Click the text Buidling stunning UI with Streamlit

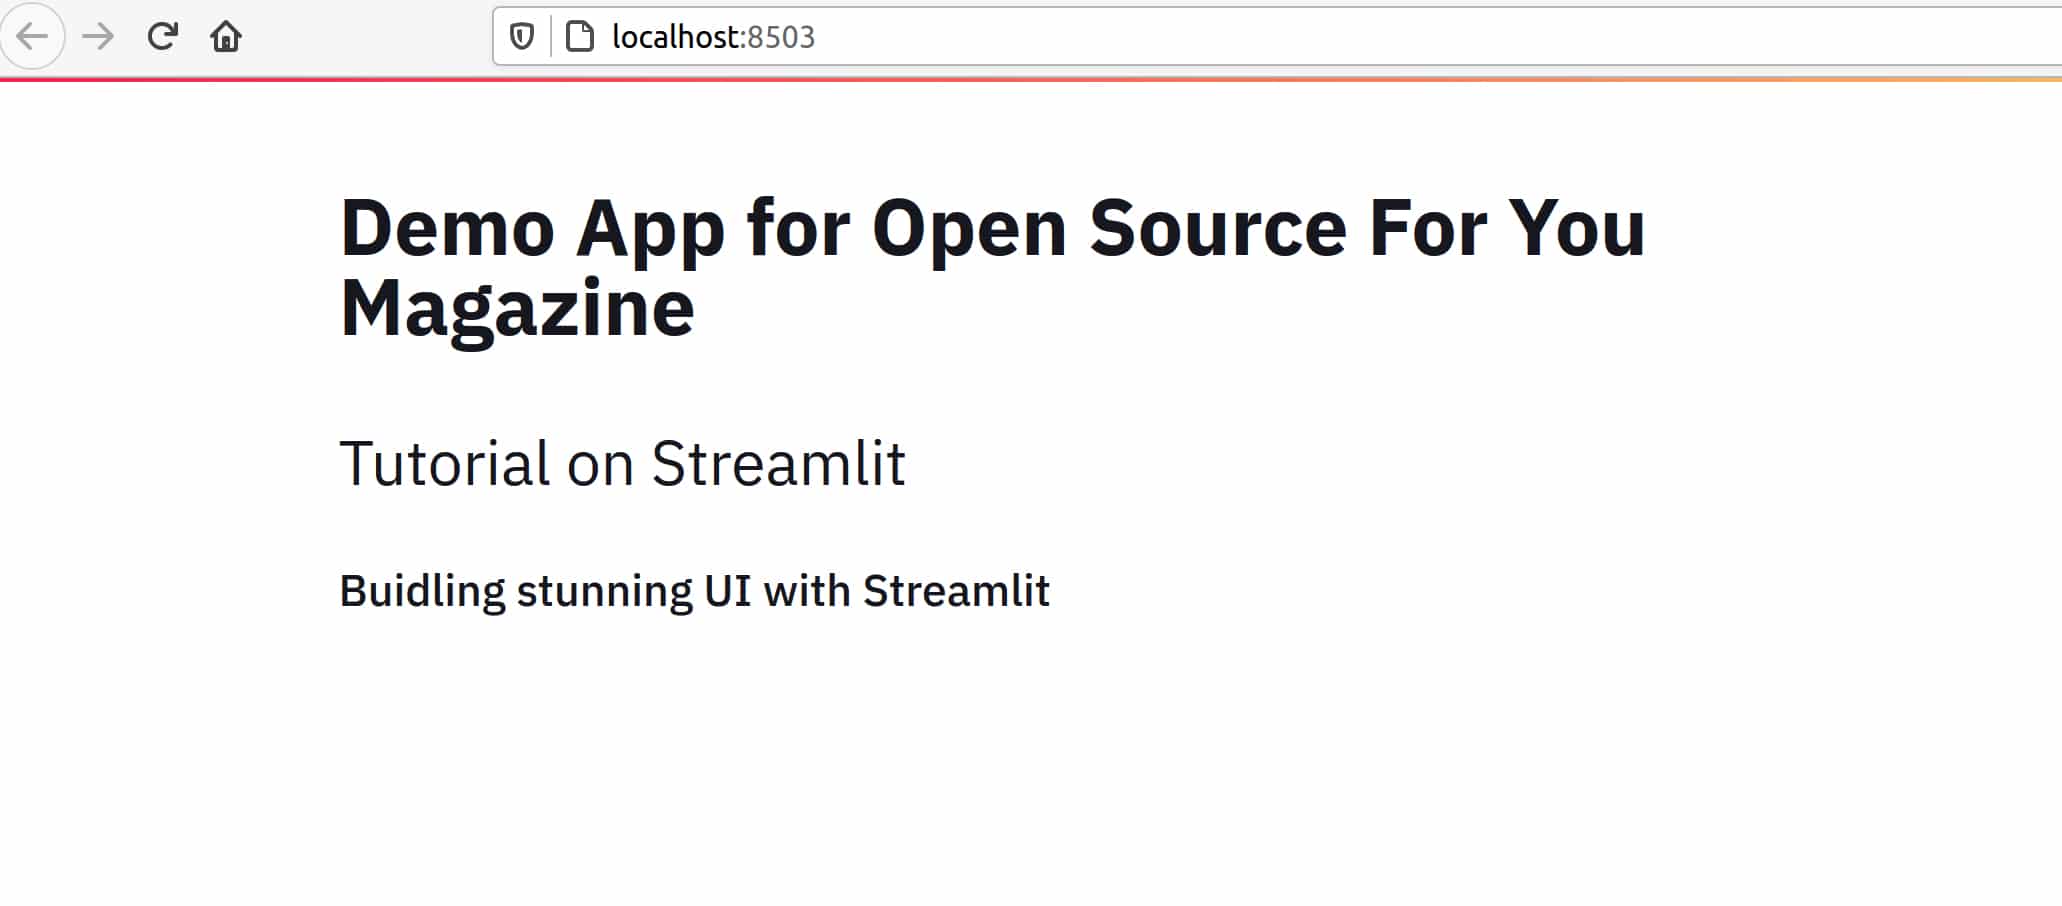[694, 589]
